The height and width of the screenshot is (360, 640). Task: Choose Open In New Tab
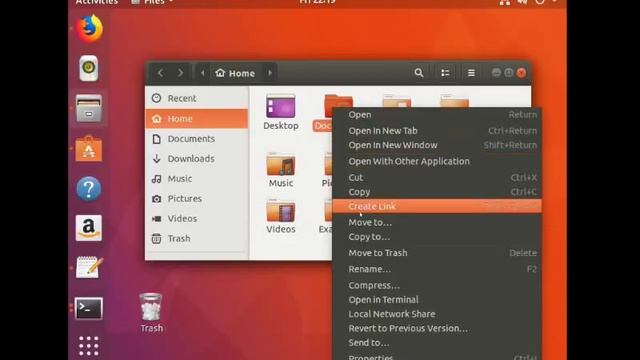437,131
